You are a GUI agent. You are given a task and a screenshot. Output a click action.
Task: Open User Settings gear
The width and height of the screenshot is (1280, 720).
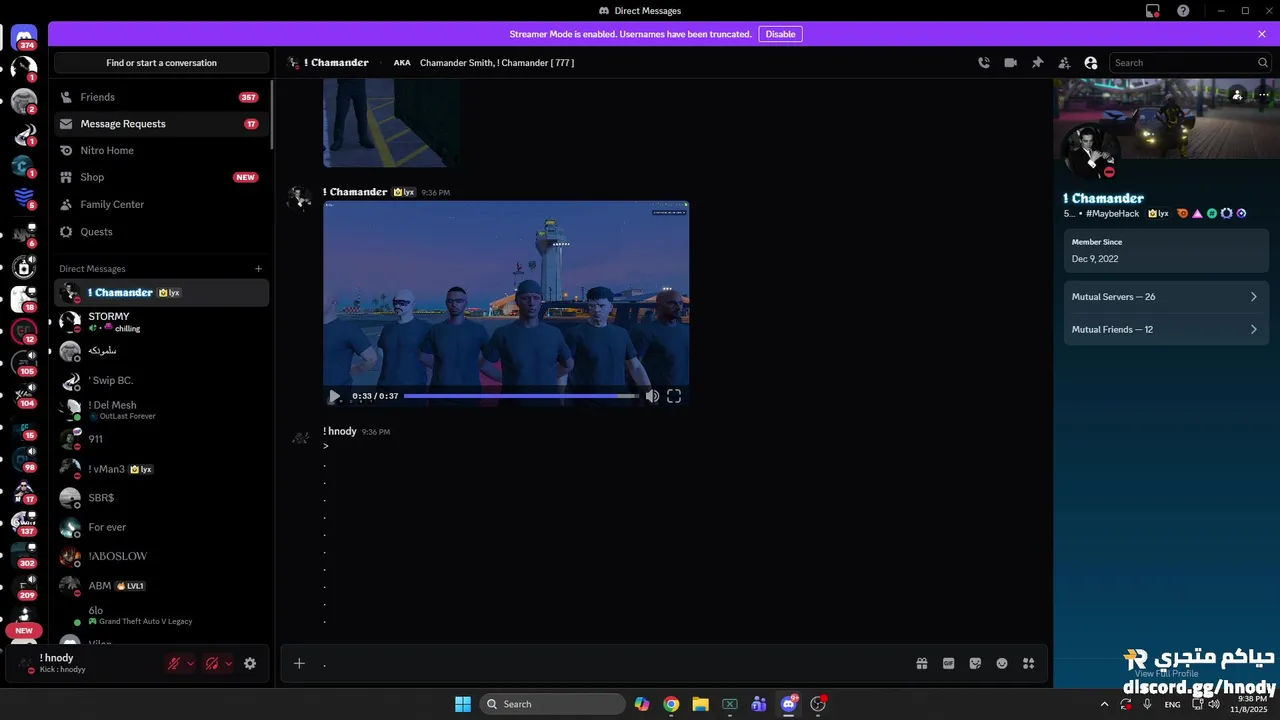coord(250,663)
